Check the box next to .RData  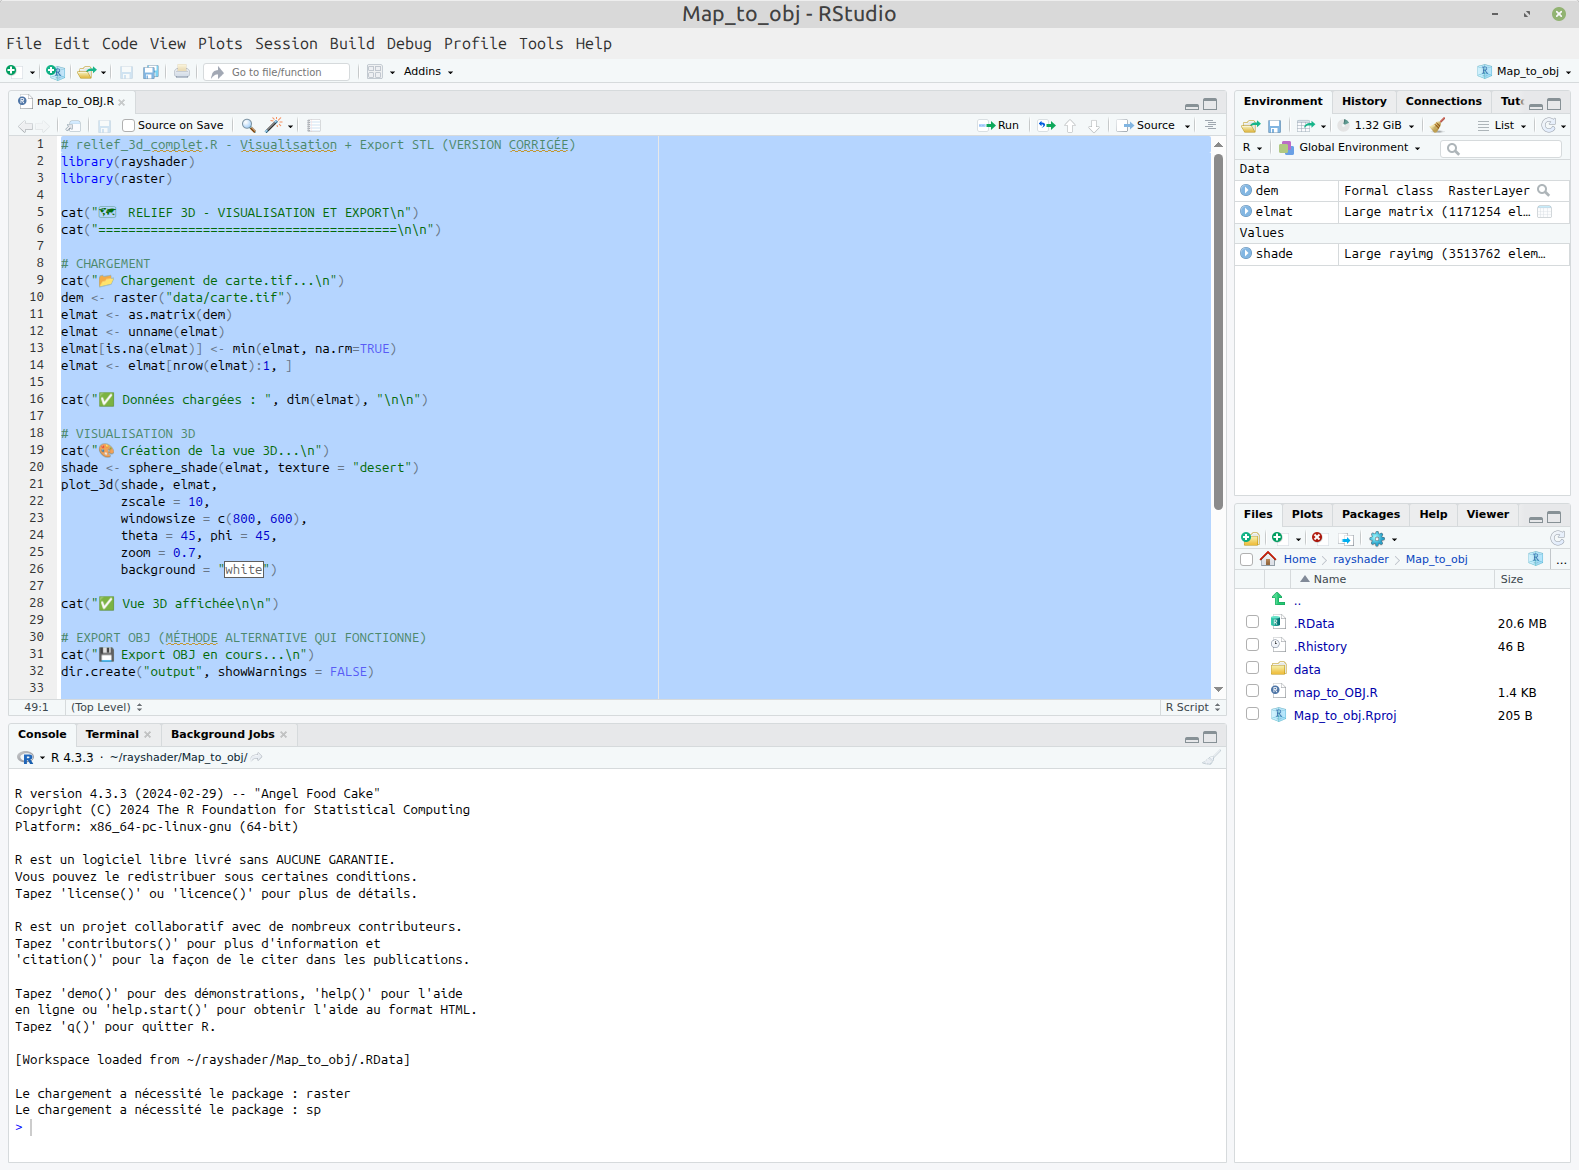coord(1252,622)
